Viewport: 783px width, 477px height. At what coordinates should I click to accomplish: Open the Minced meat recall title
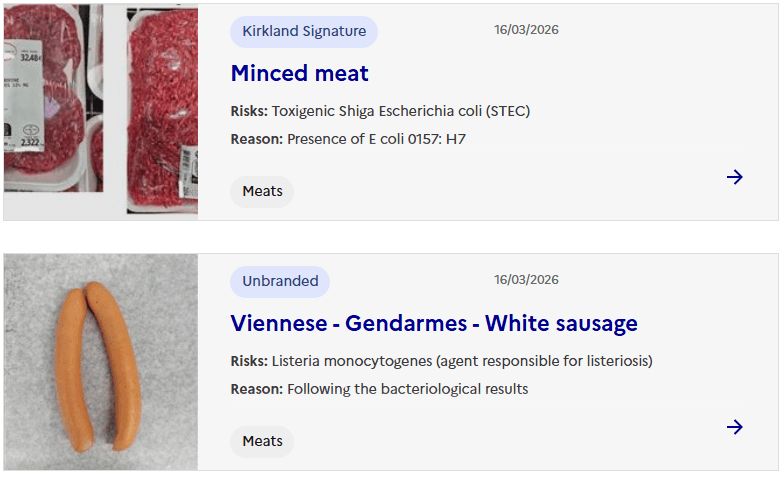coord(299,73)
